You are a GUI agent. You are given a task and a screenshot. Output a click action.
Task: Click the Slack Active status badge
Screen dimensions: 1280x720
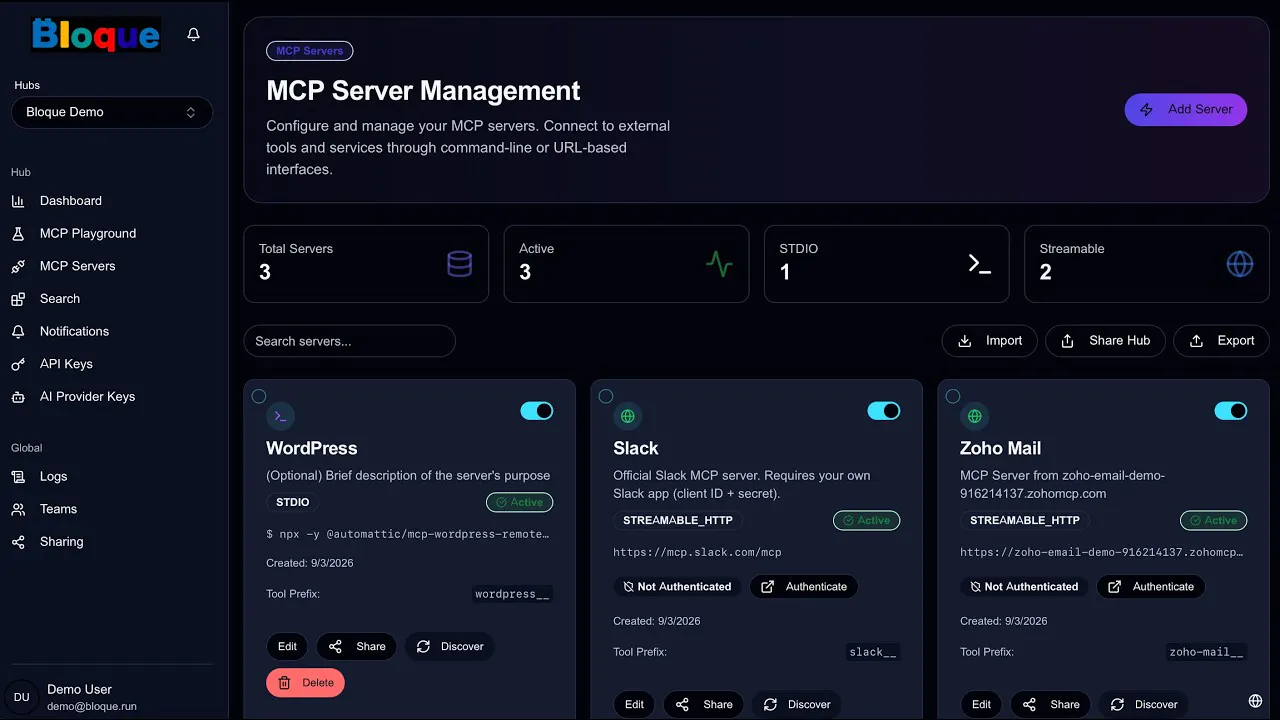point(866,521)
